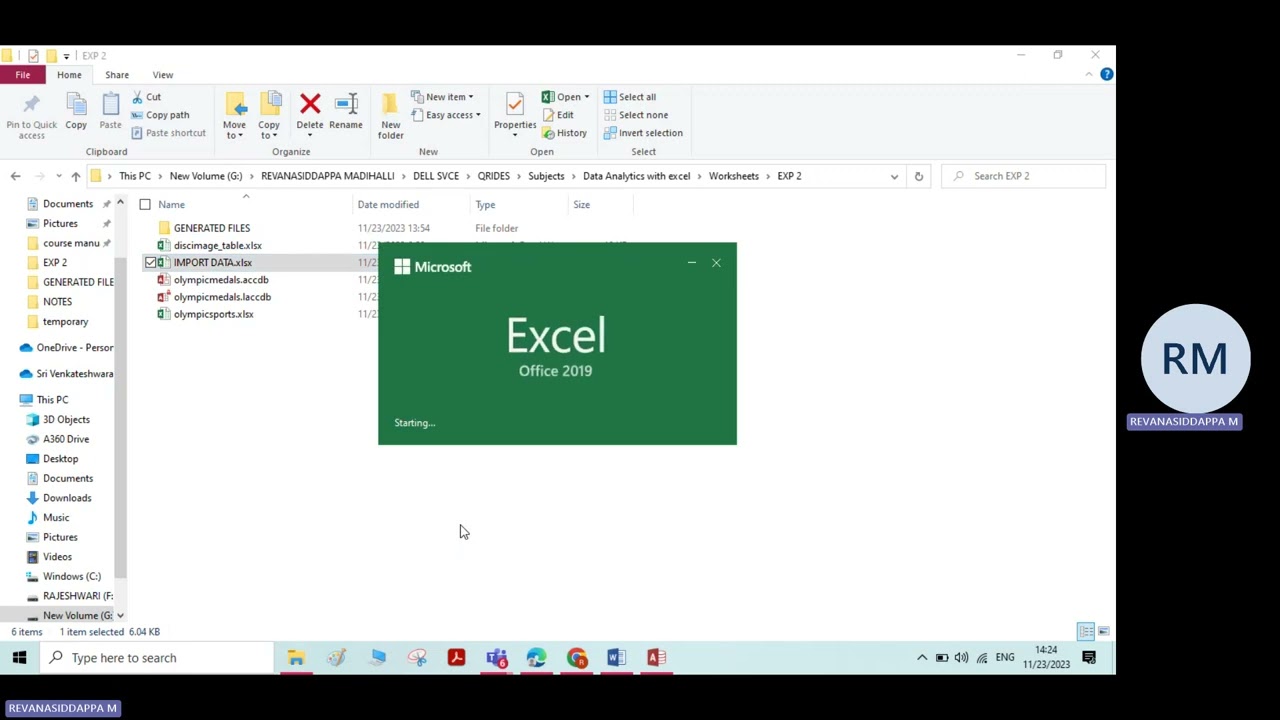Open Downloads in navigation pane
This screenshot has height=720, width=1280.
67,497
